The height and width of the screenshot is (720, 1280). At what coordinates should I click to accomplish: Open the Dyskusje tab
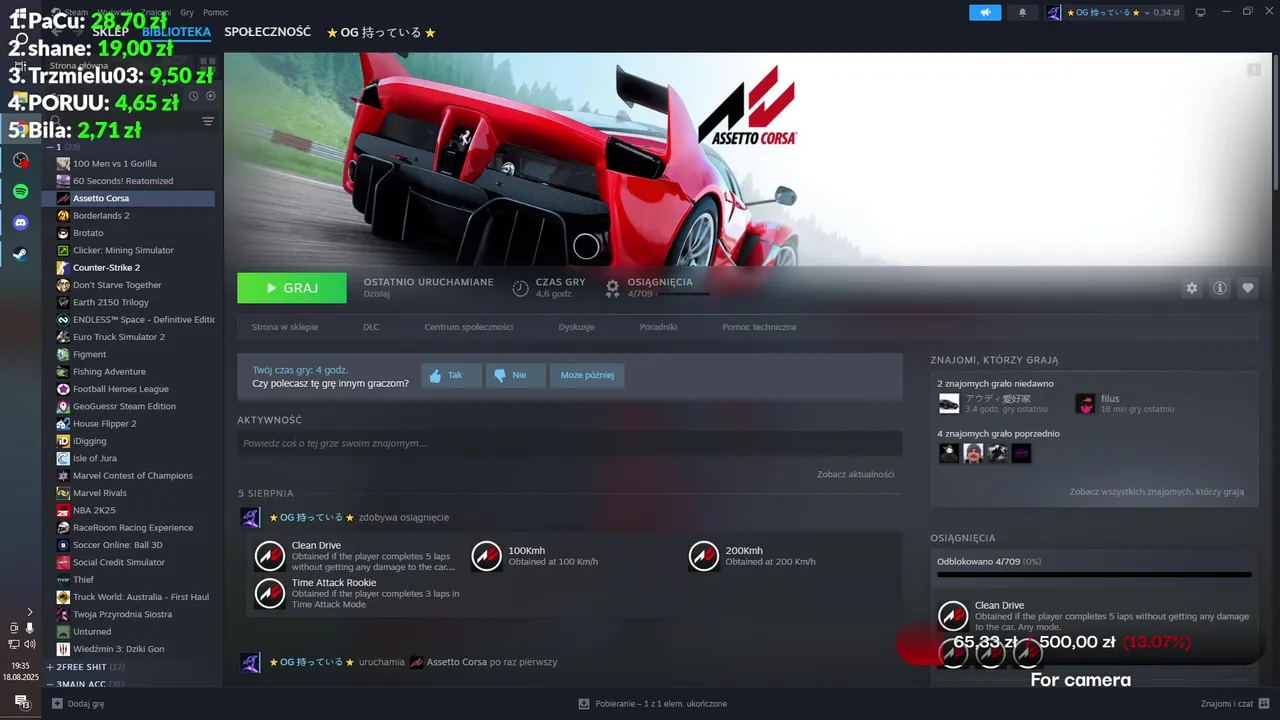(x=576, y=327)
